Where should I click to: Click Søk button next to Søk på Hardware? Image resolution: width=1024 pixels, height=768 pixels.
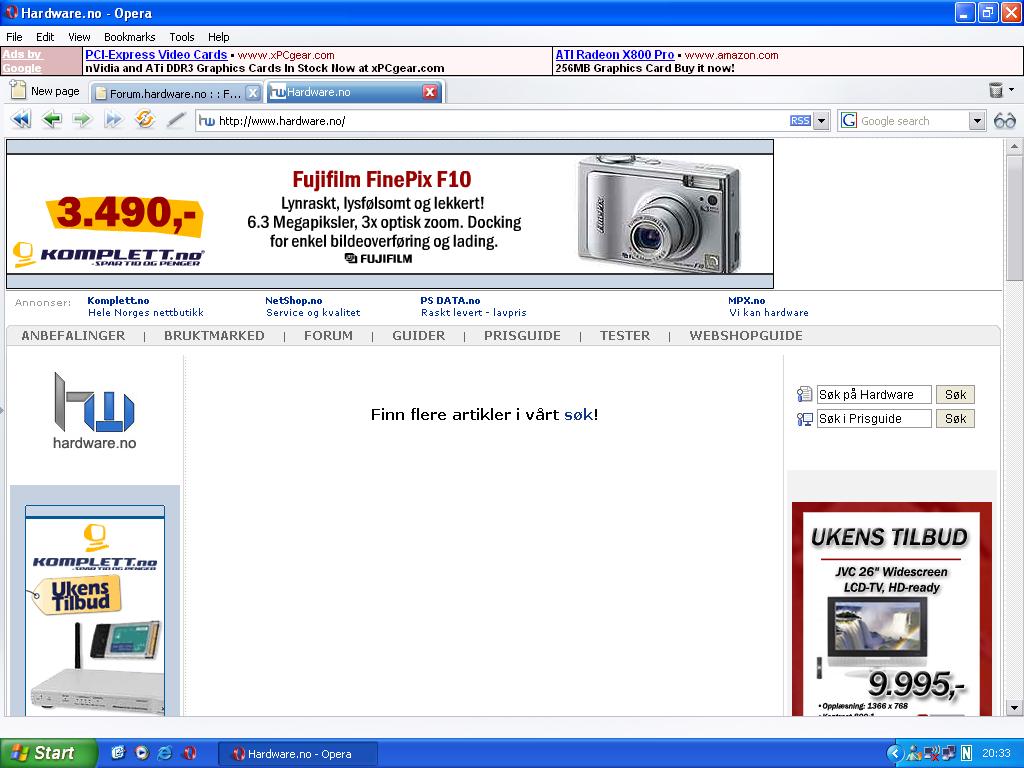(x=955, y=394)
